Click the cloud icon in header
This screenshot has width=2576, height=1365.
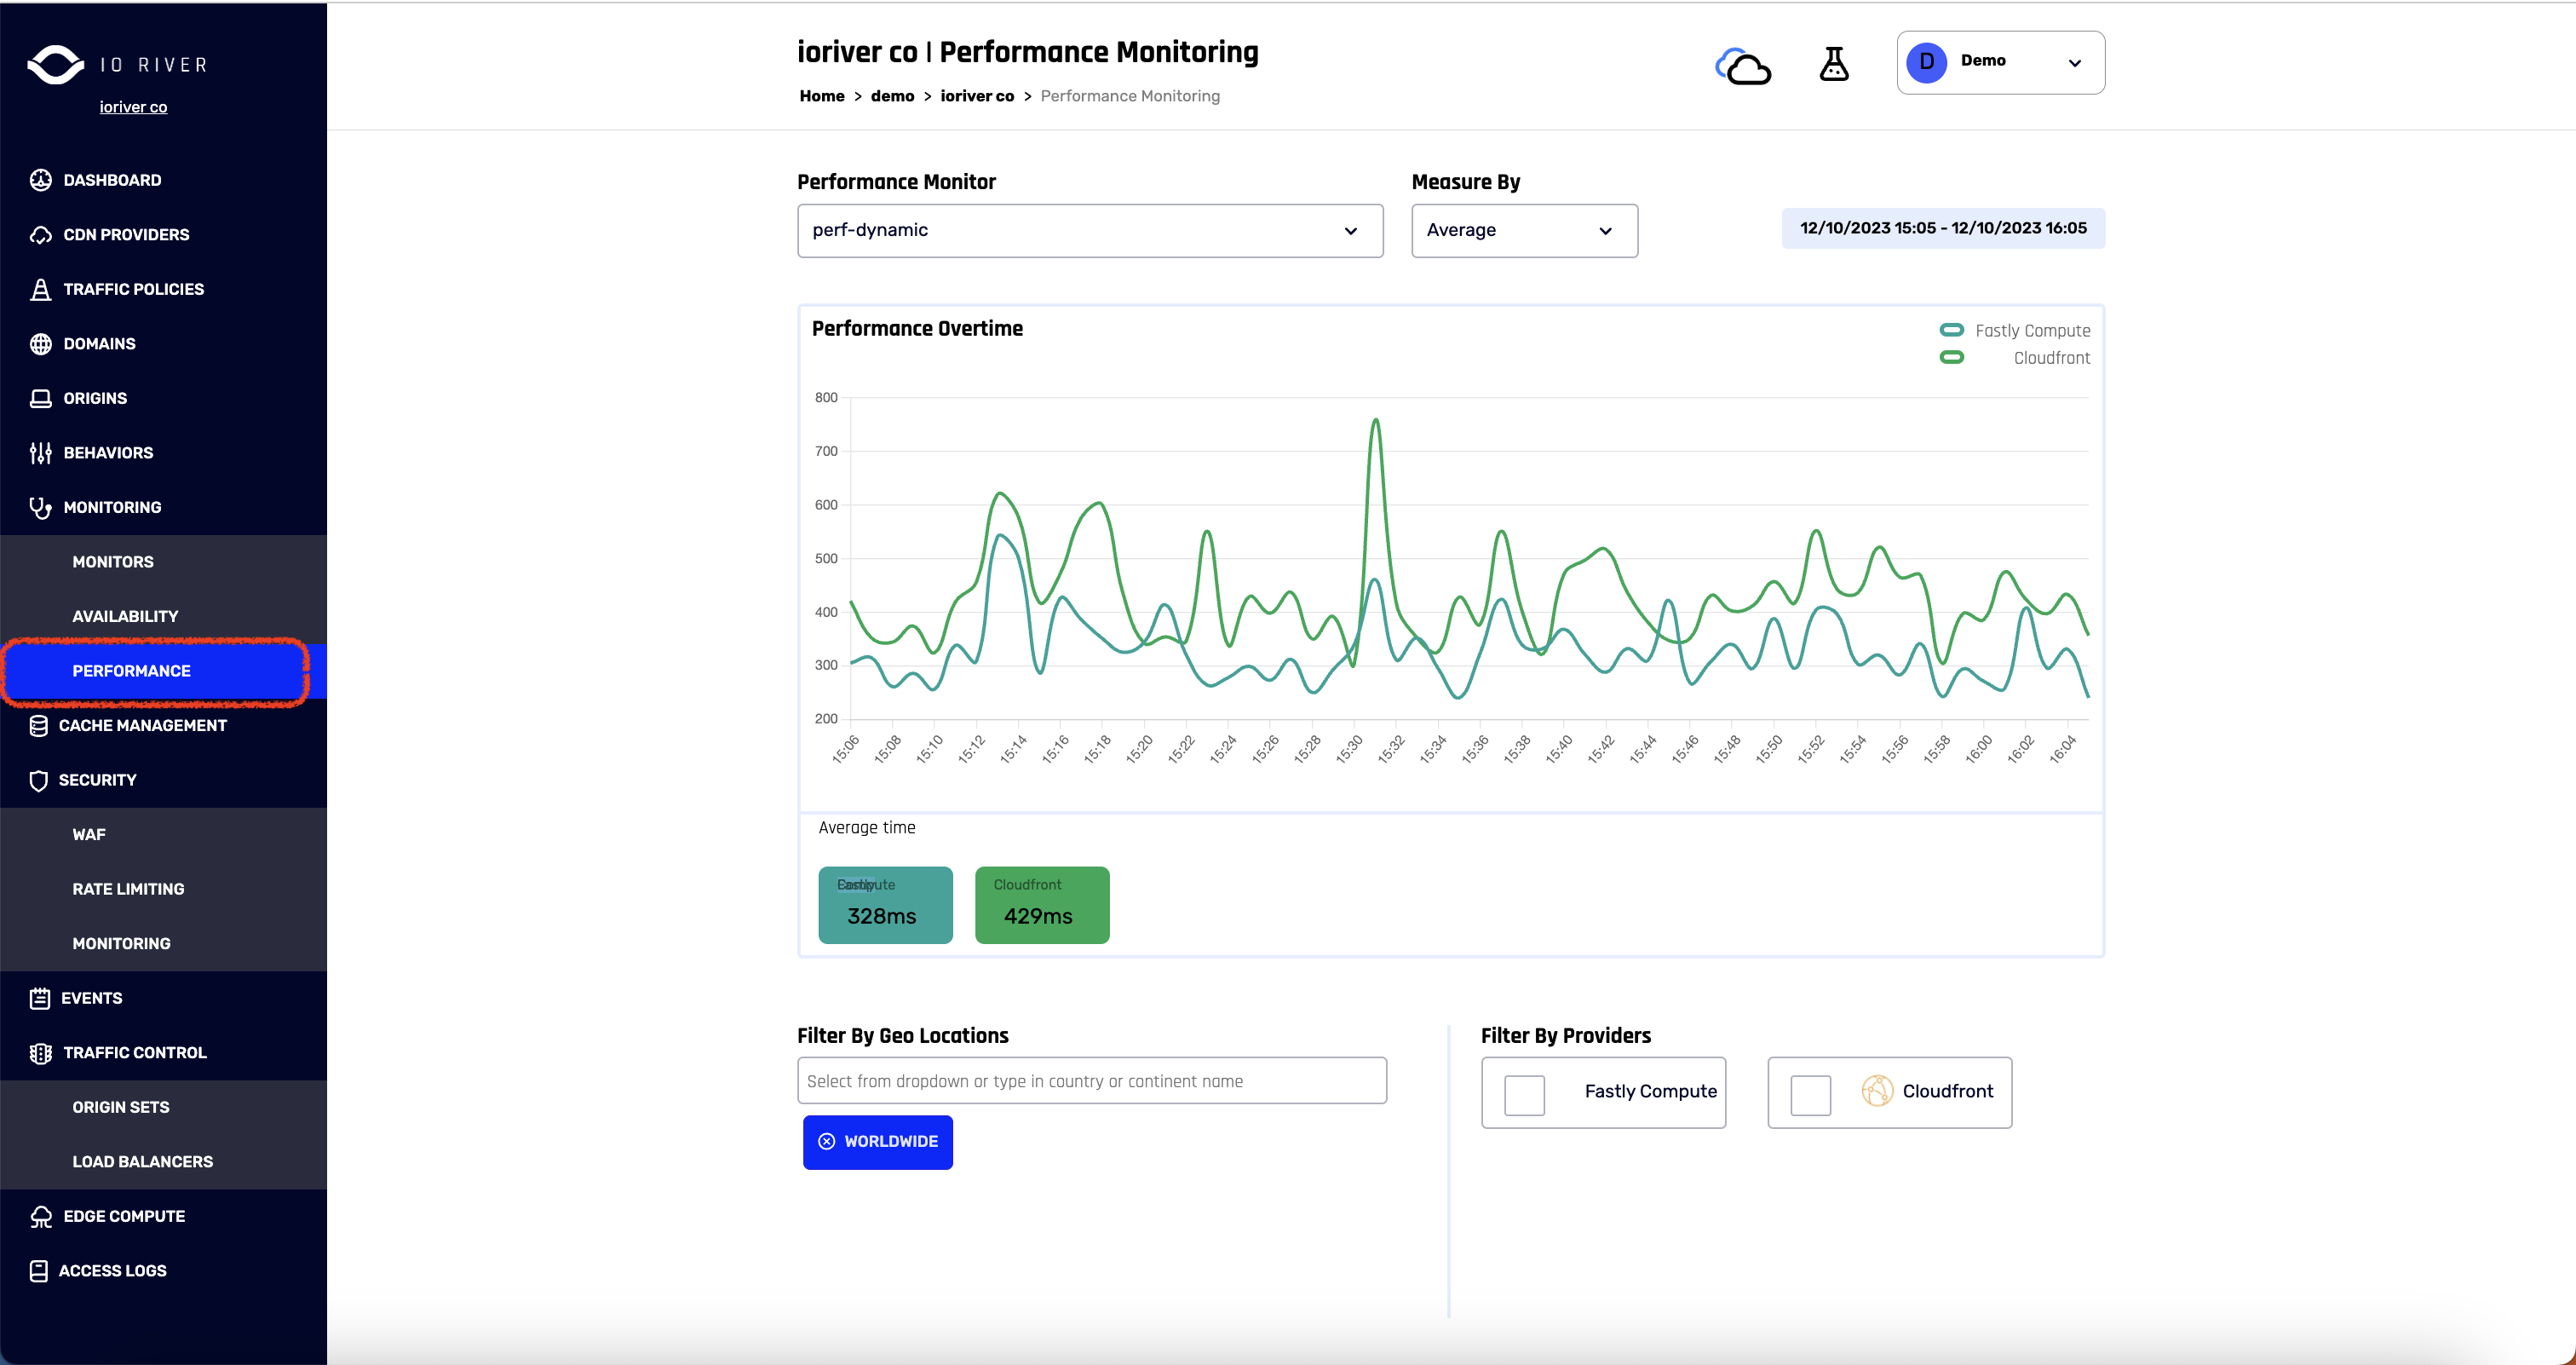click(x=1743, y=66)
